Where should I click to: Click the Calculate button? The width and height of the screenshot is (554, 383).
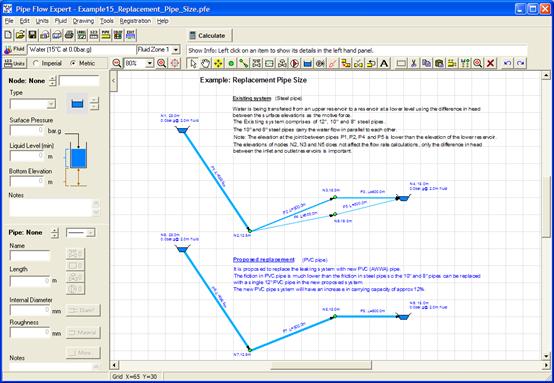click(x=209, y=35)
